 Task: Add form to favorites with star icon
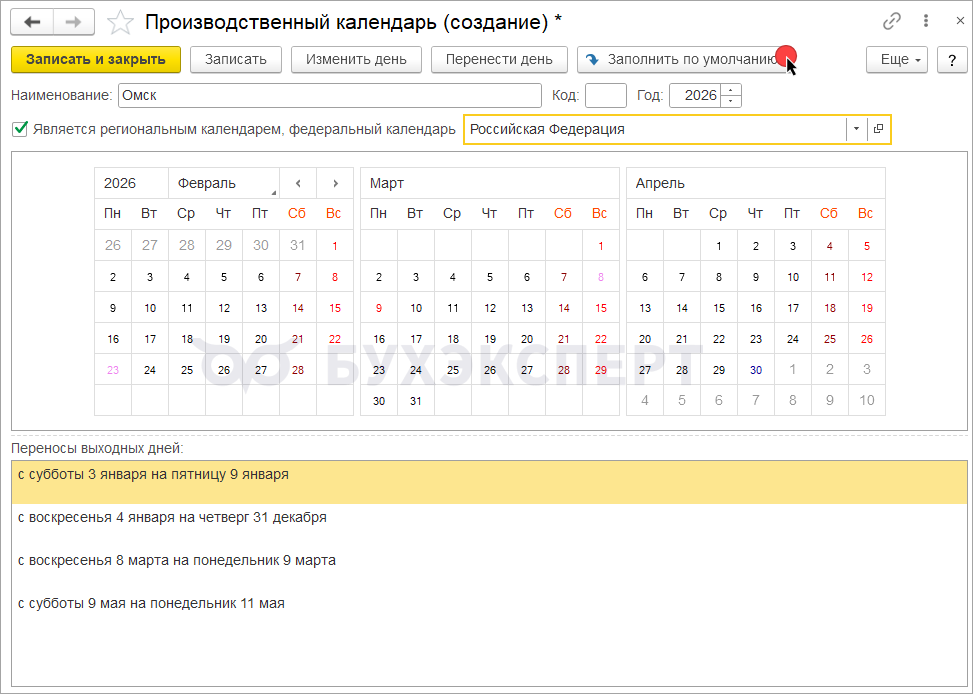click(x=119, y=22)
